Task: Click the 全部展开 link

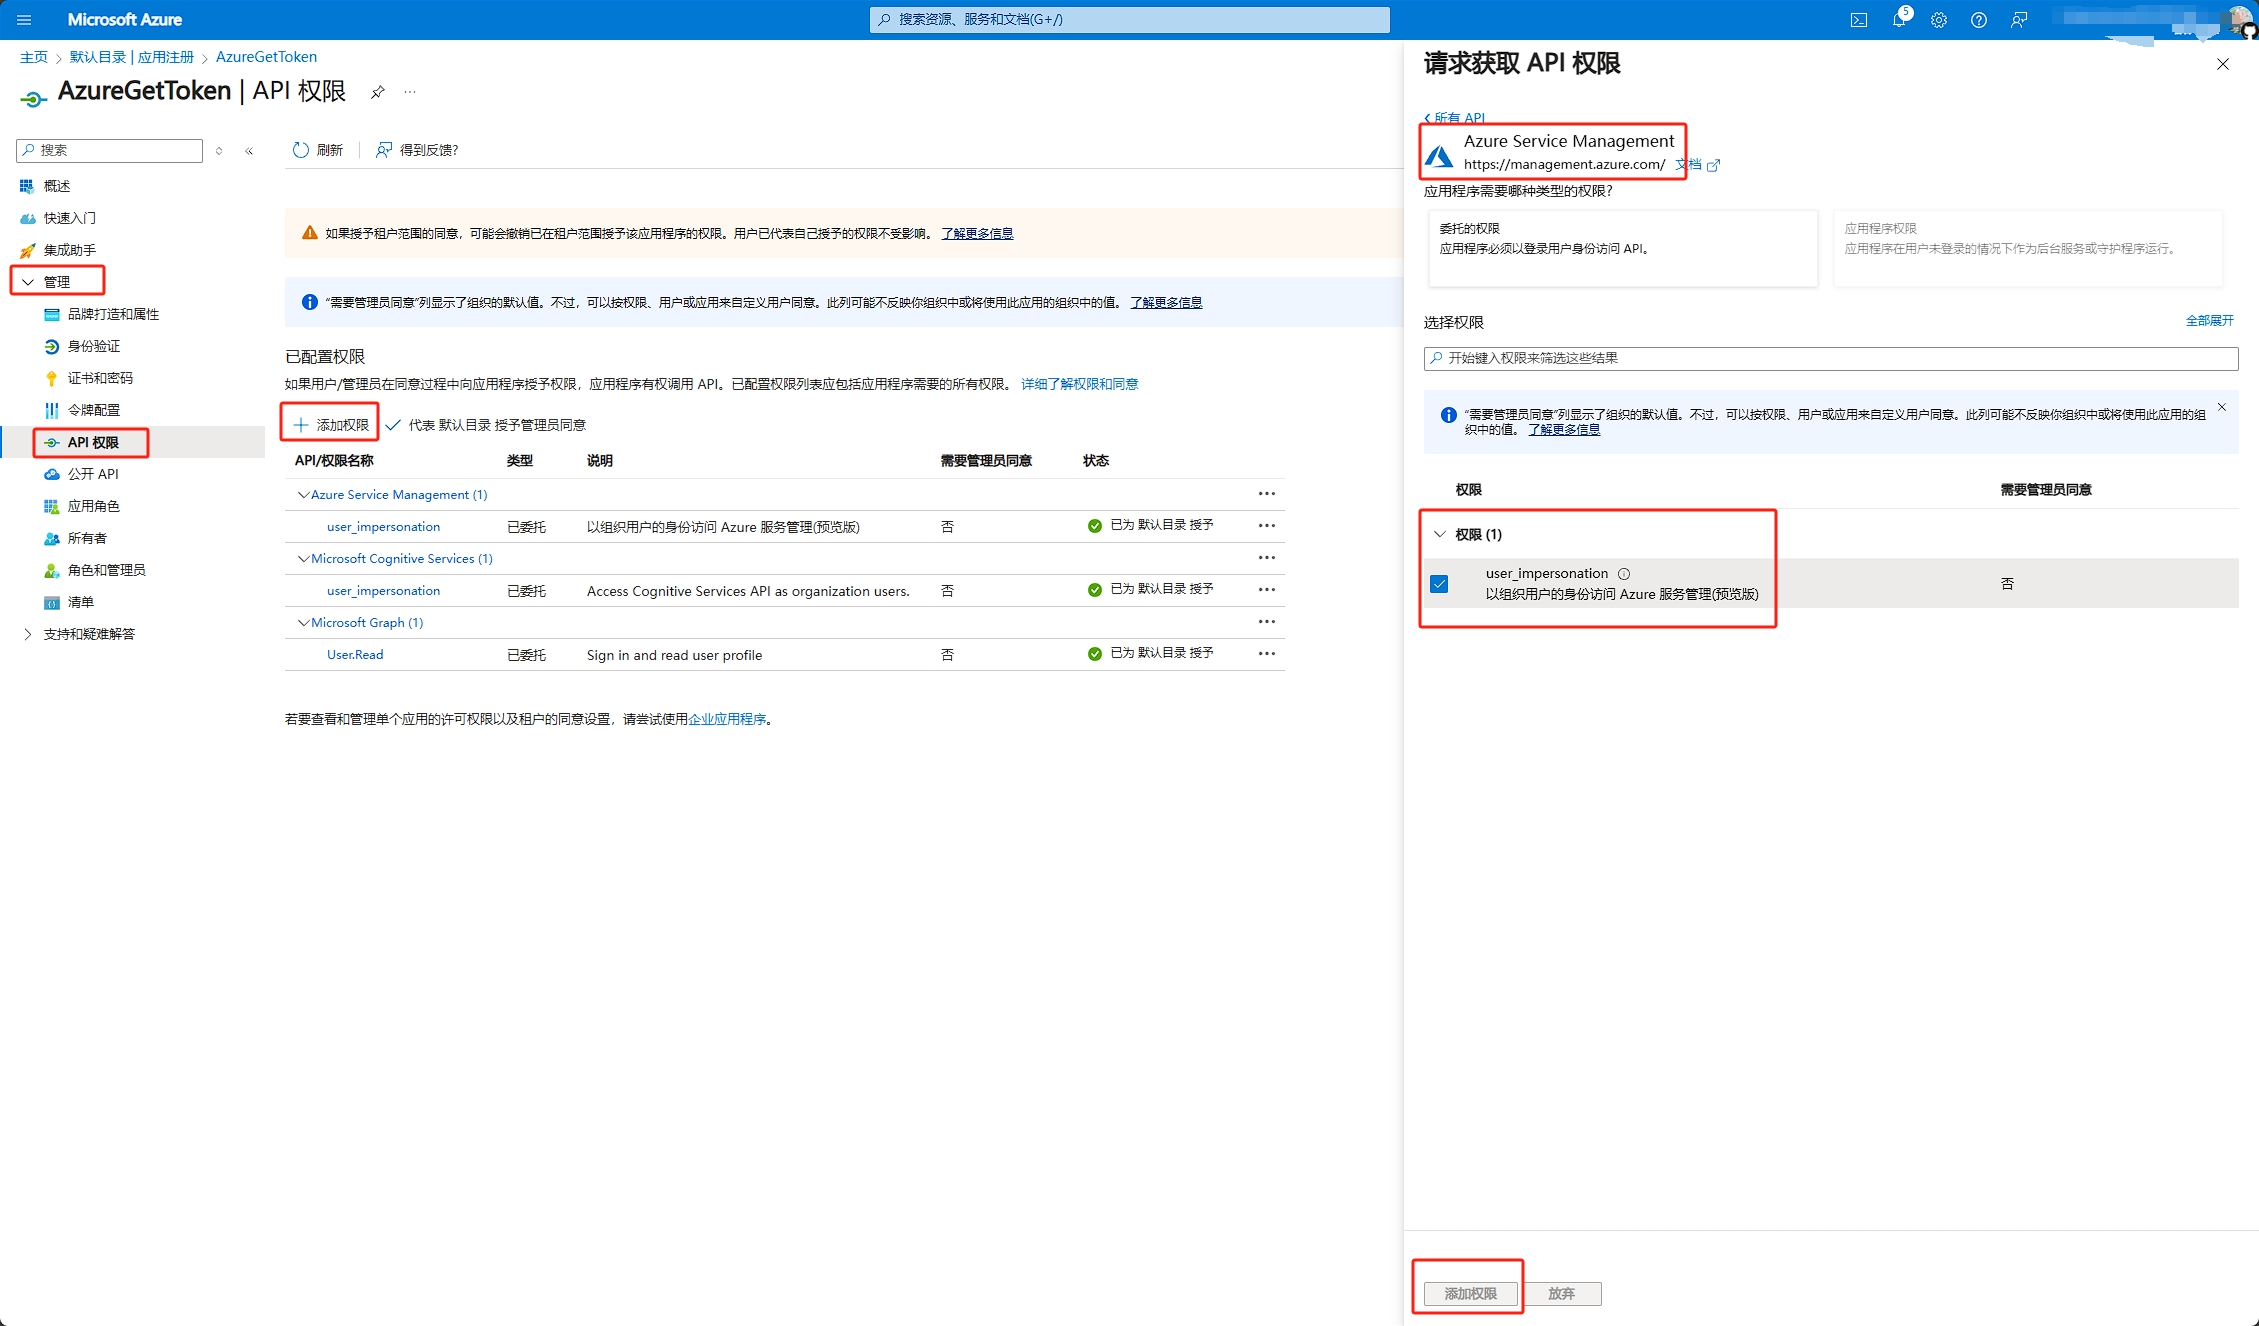Action: click(2209, 321)
